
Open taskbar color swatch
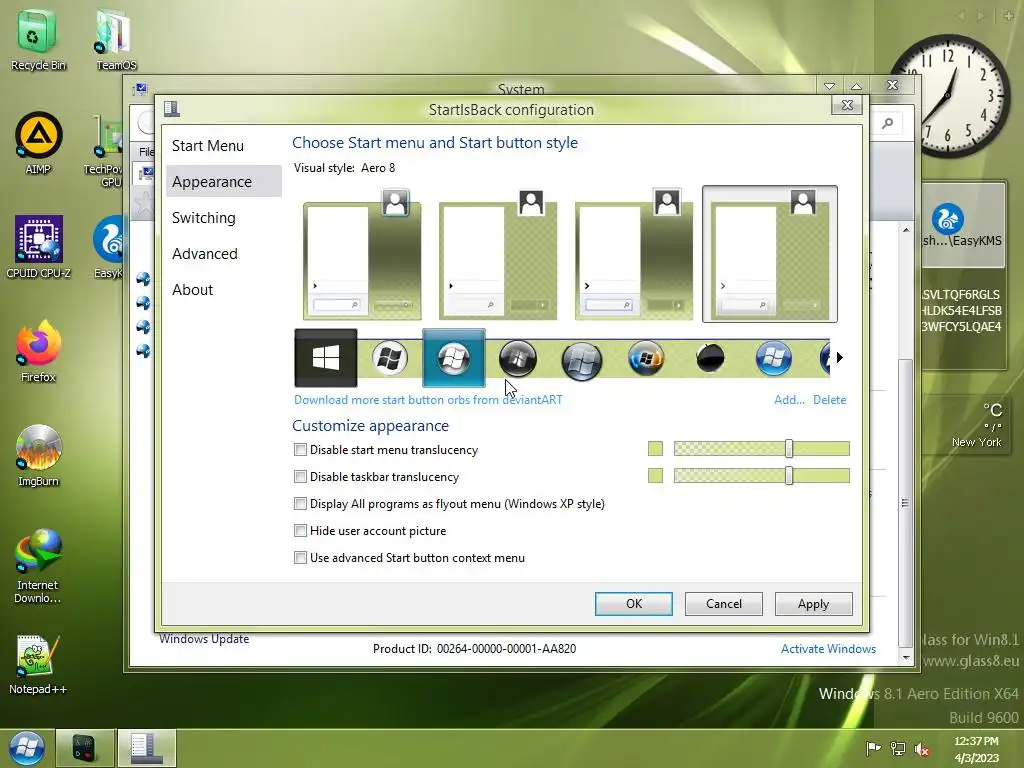655,475
